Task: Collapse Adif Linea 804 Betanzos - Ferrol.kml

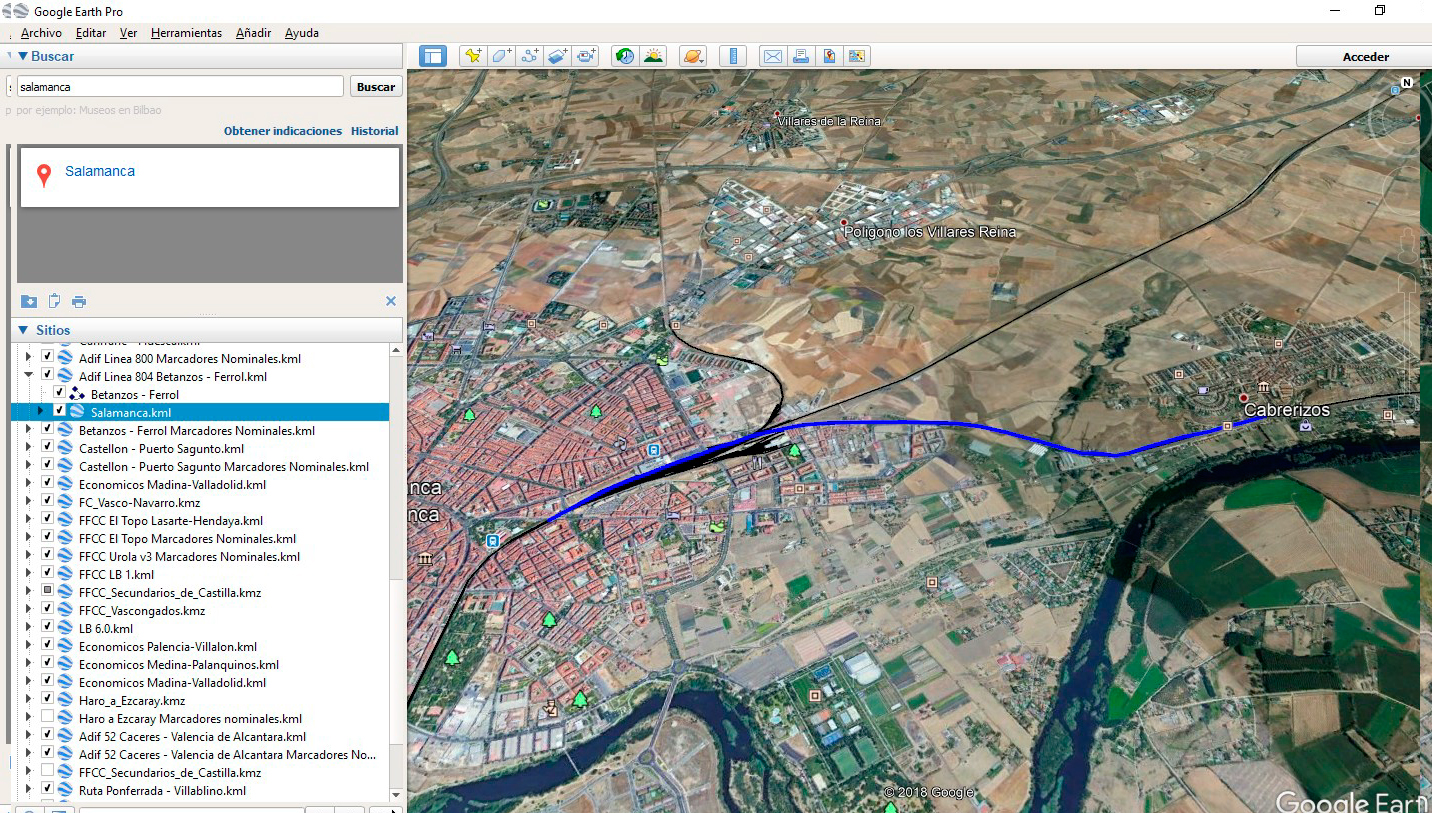Action: 28,375
